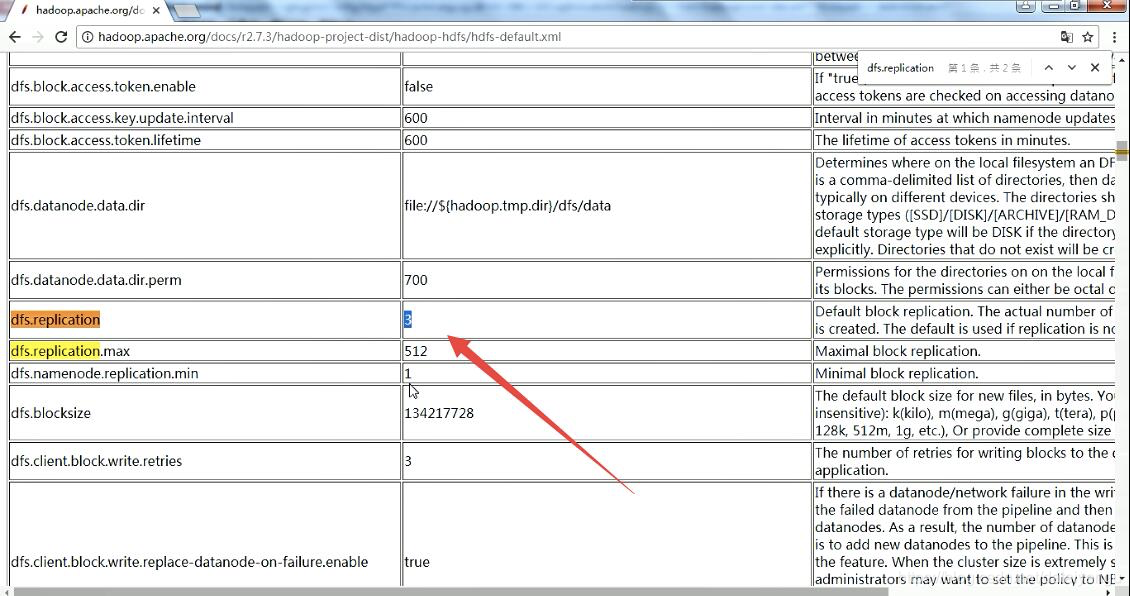Click value 1 for replication.min
This screenshot has height=596, width=1130.
[x=408, y=373]
